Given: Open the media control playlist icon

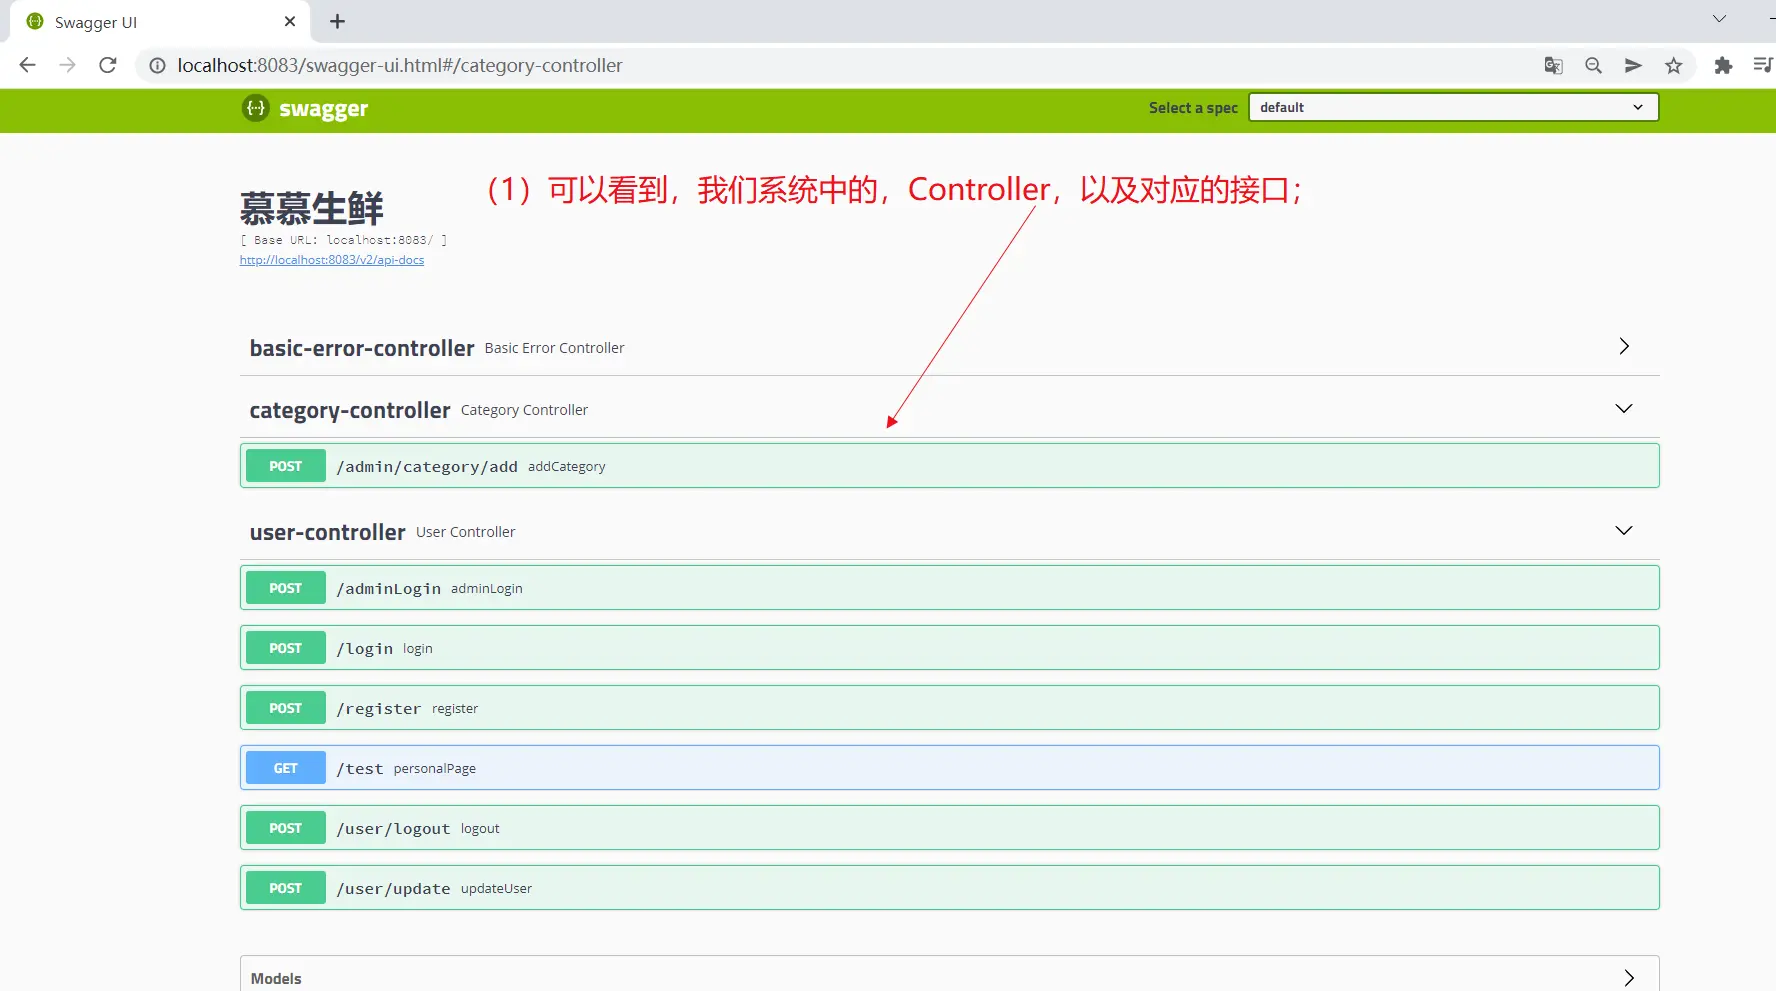Looking at the screenshot, I should (1763, 65).
